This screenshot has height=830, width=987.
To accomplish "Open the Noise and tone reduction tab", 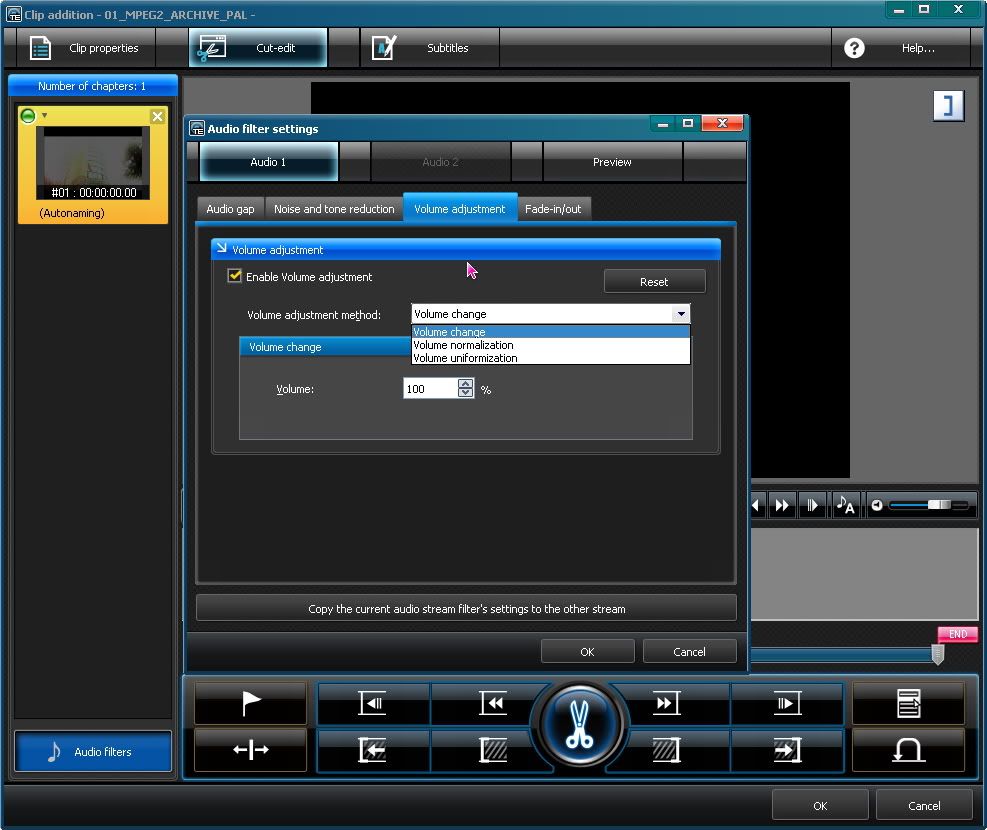I will pos(334,209).
